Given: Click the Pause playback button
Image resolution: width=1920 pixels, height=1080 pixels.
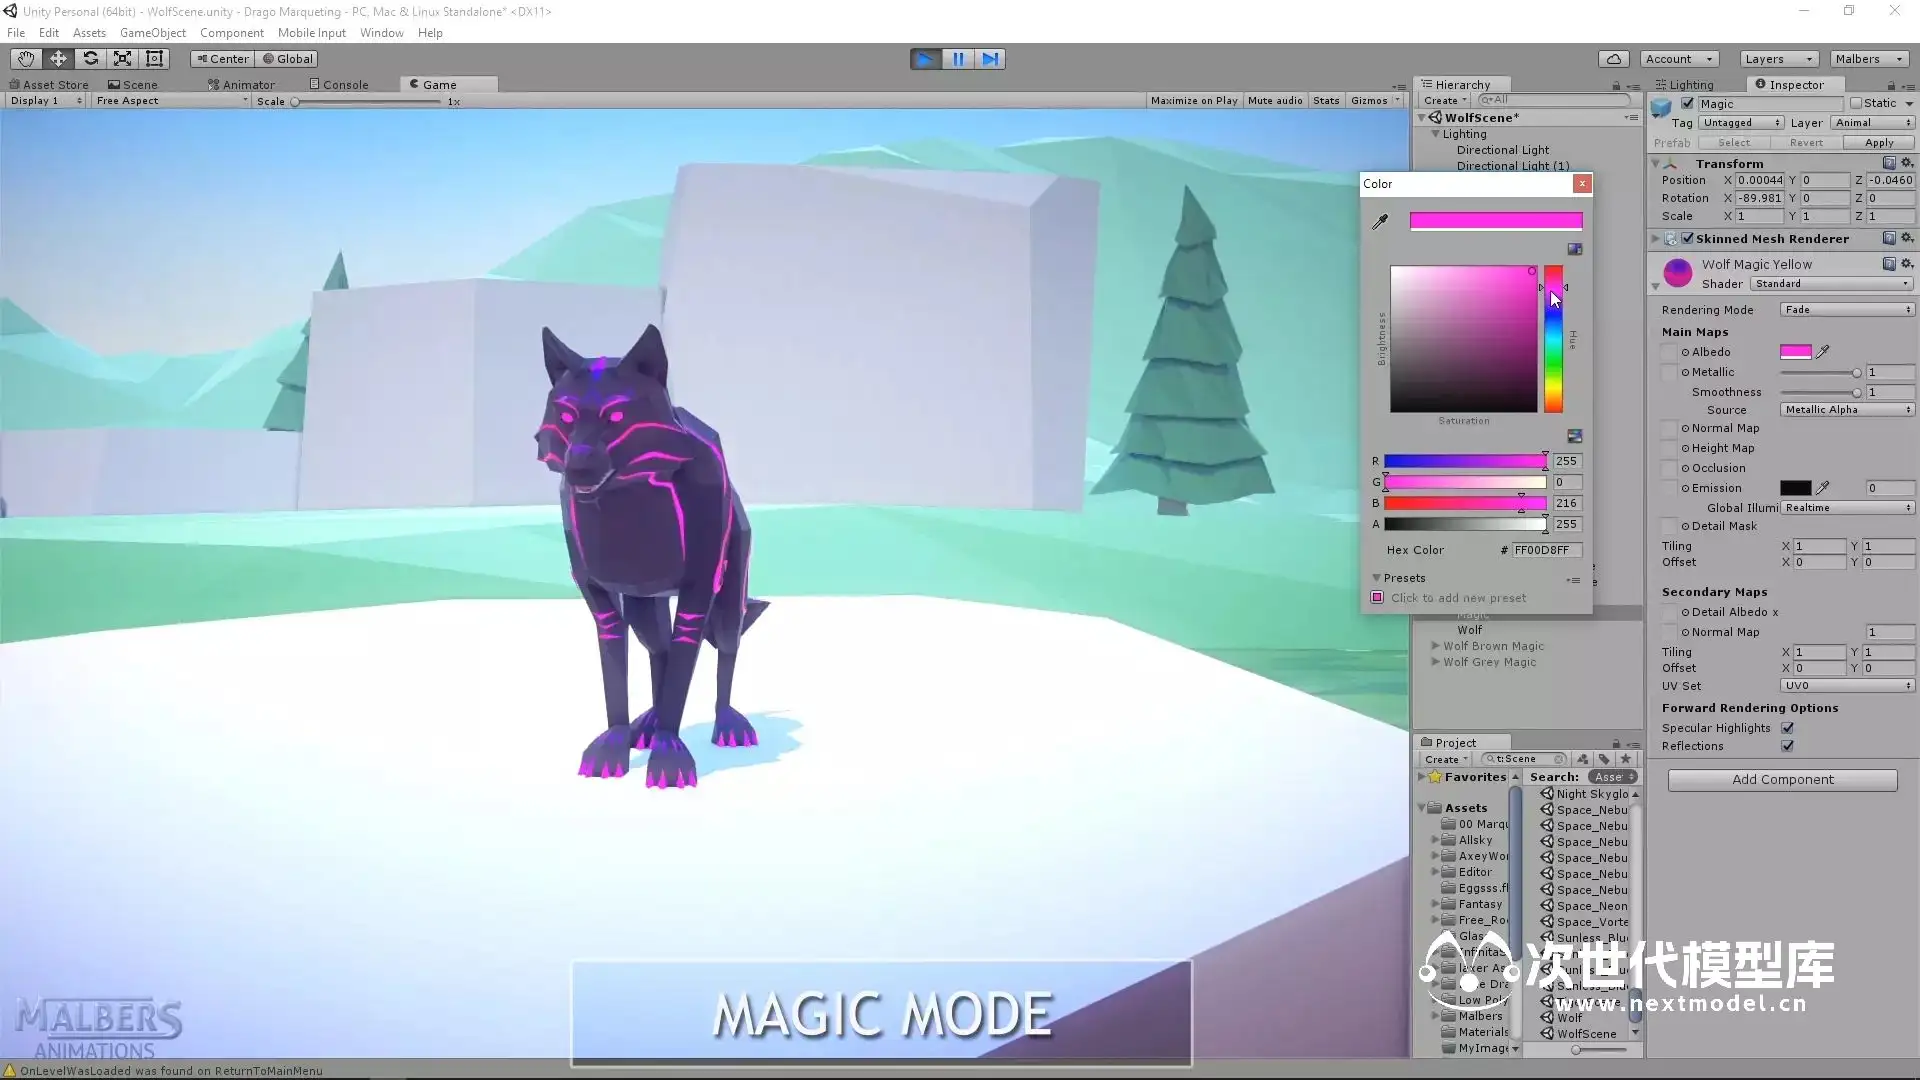Looking at the screenshot, I should (957, 59).
